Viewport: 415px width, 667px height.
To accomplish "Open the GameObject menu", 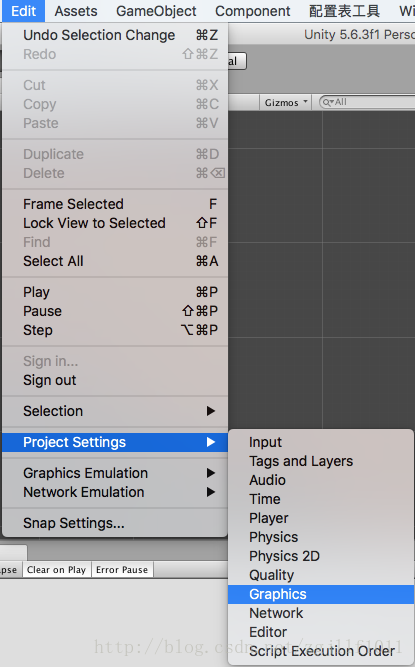I will [156, 11].
